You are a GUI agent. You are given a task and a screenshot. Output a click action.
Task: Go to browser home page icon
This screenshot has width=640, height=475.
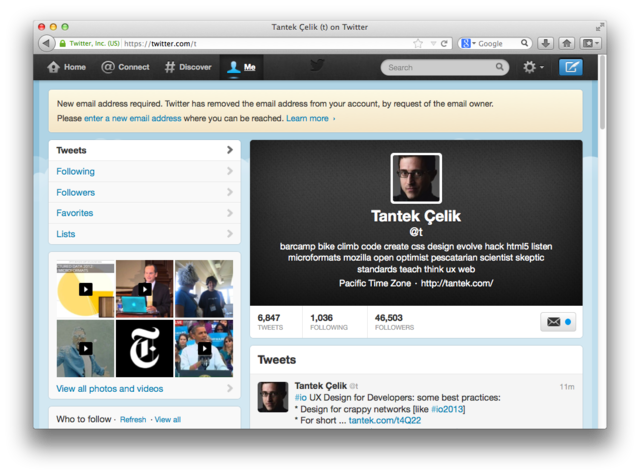[x=567, y=43]
